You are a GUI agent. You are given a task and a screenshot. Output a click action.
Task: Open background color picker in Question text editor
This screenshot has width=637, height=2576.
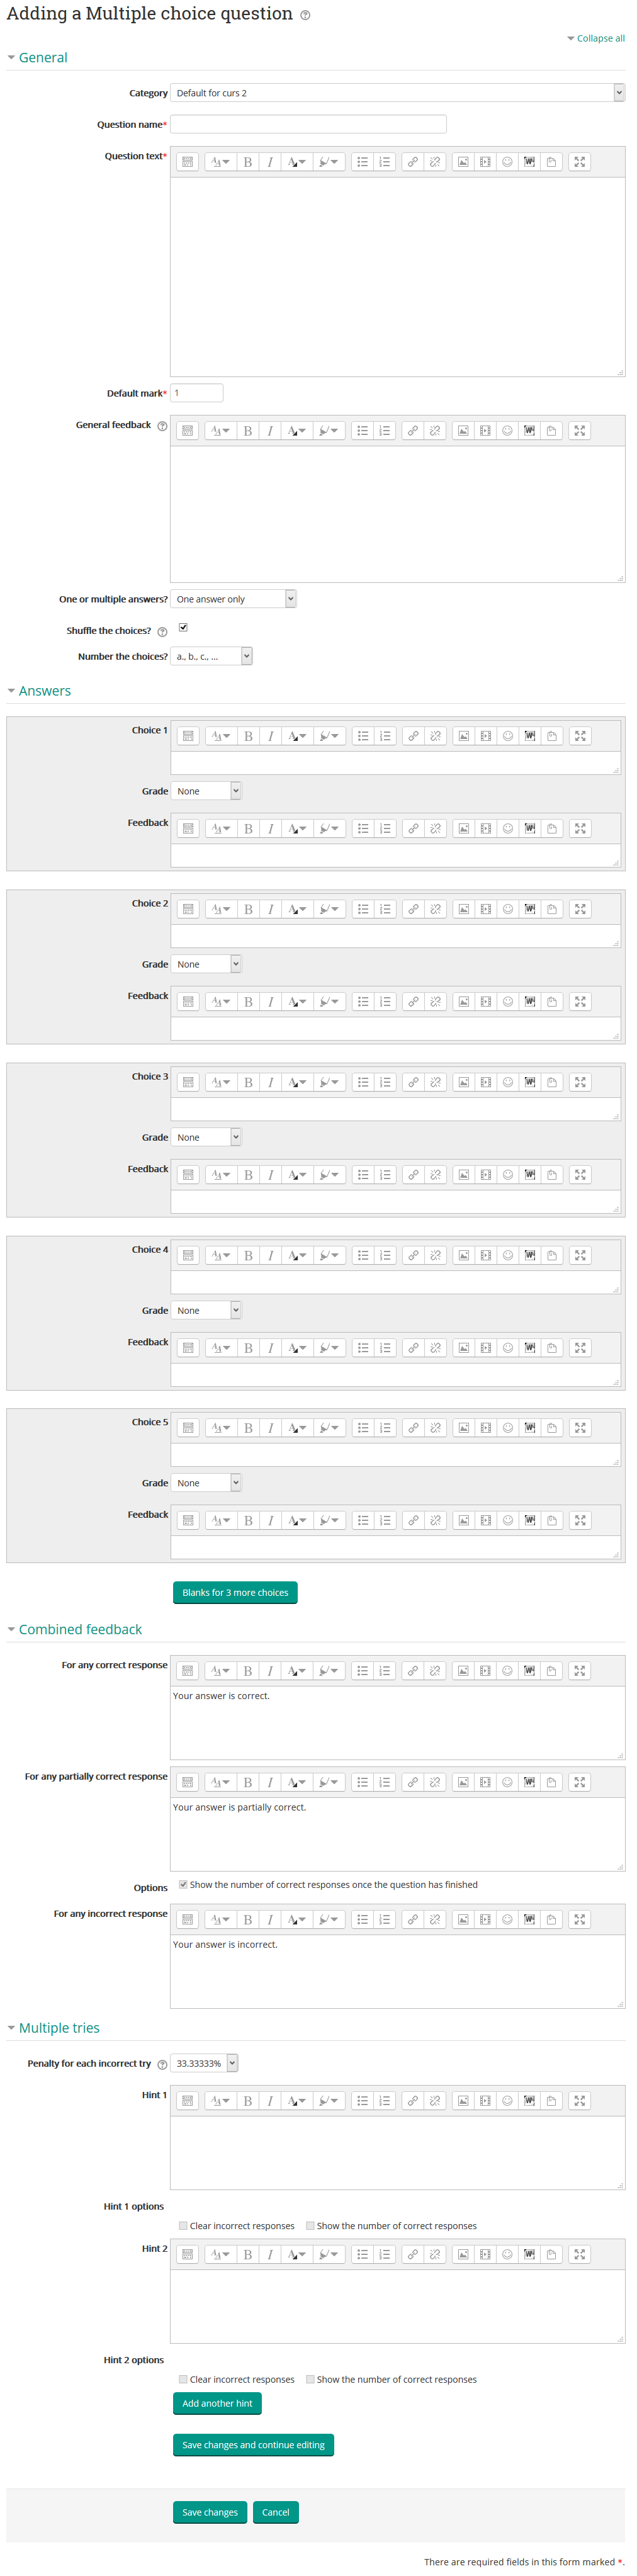328,162
